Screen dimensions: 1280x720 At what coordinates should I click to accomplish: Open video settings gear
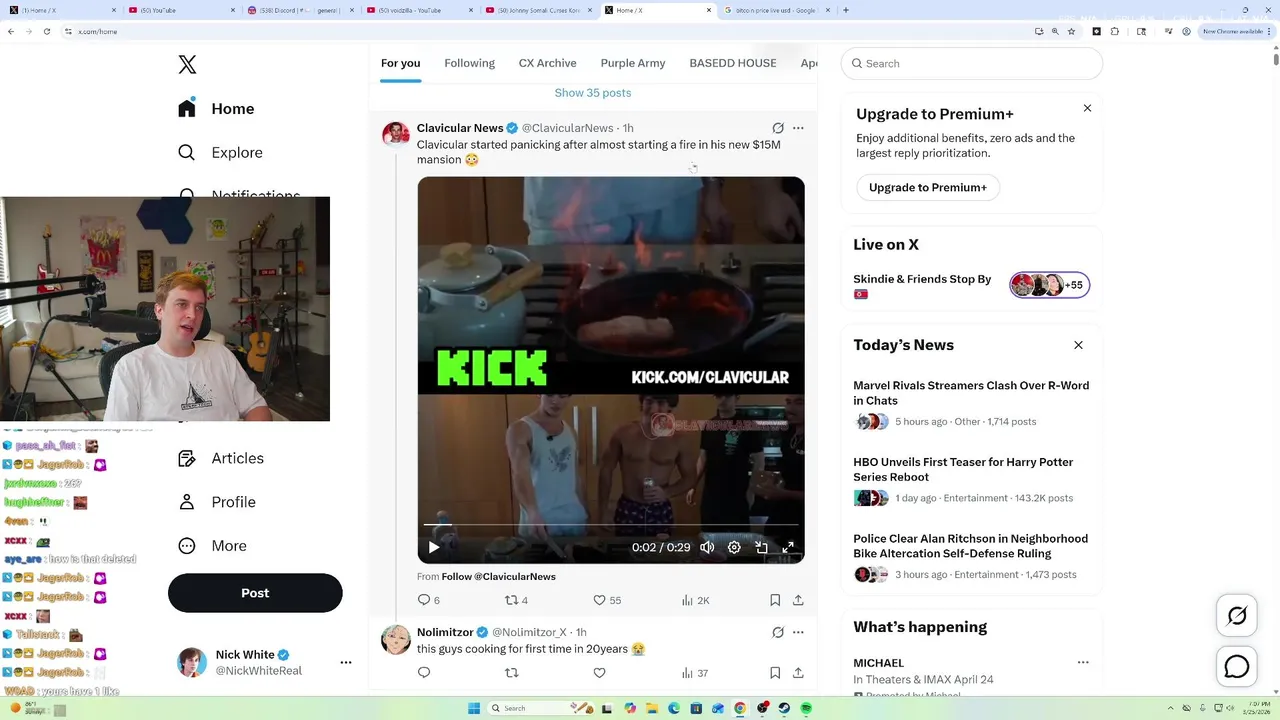point(734,547)
